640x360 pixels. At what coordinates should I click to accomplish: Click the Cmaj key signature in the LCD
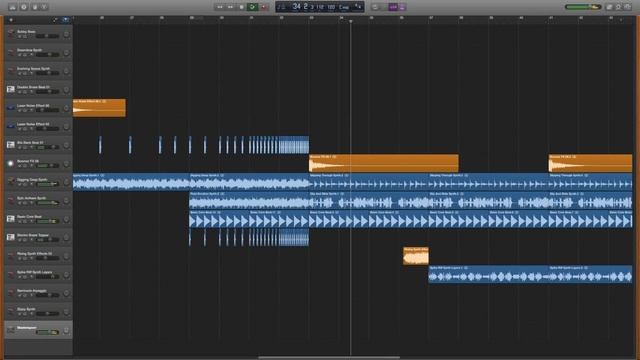coord(344,7)
